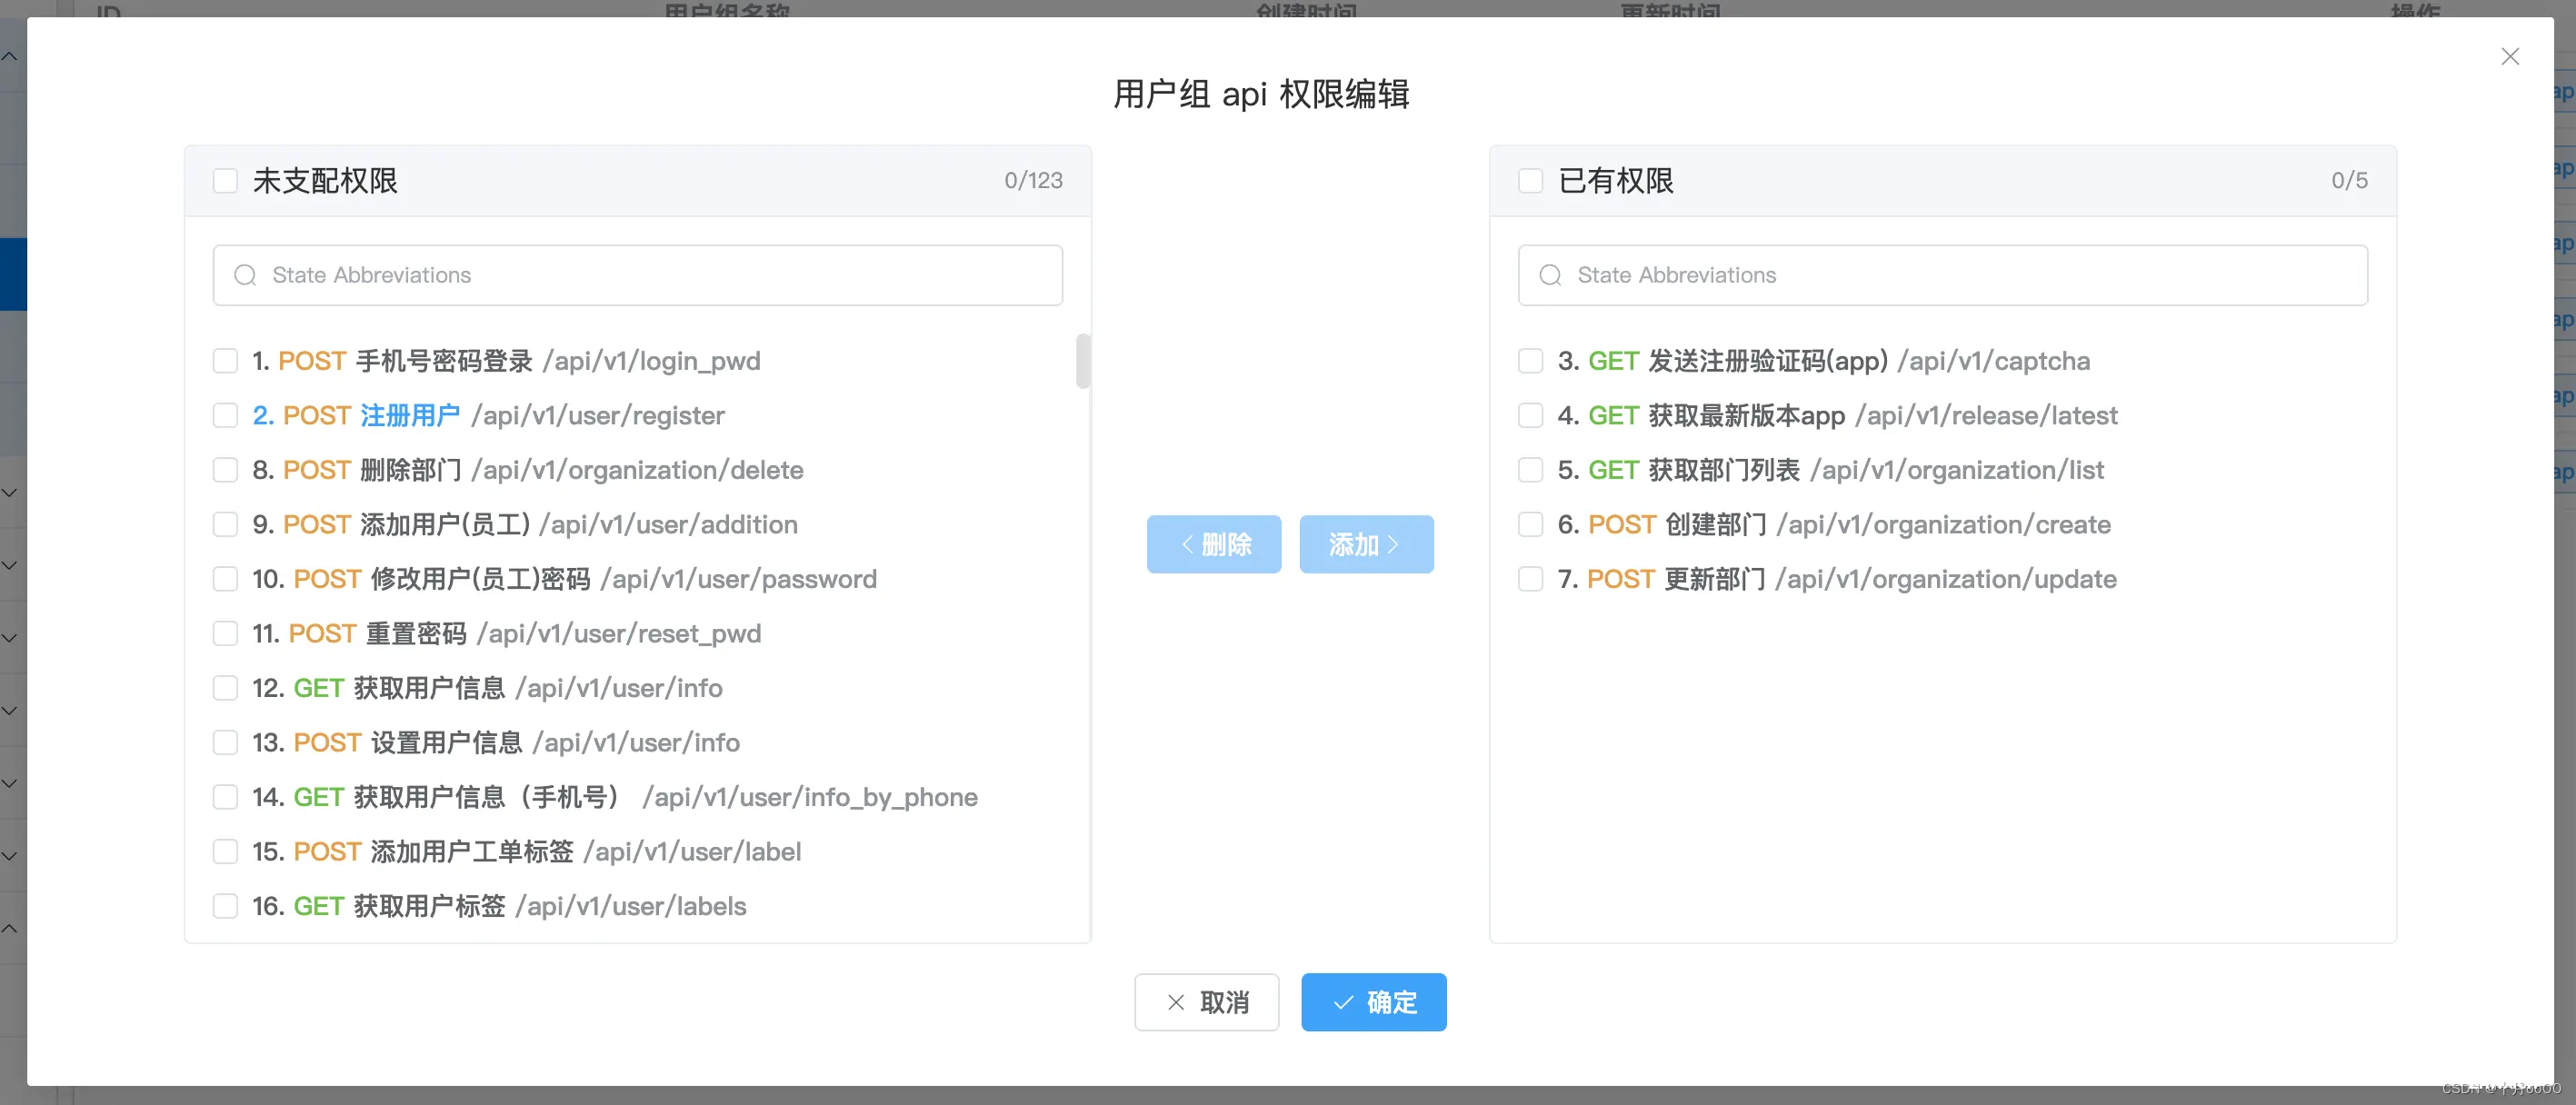This screenshot has height=1105, width=2576.
Task: Click the search icon in 未支配权限
Action: pyautogui.click(x=248, y=274)
